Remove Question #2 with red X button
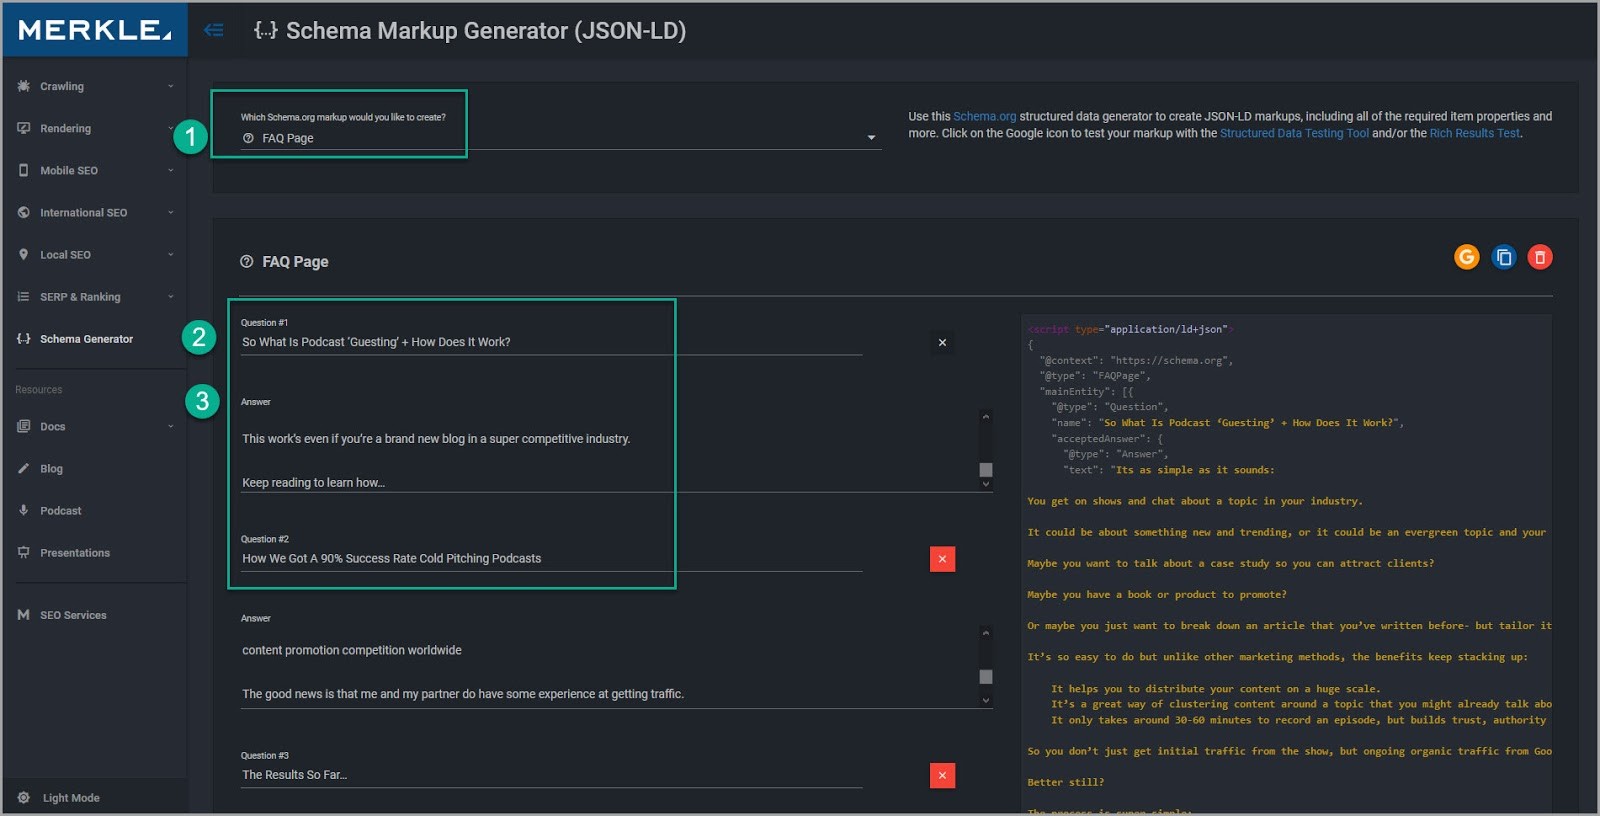The image size is (1600, 816). pyautogui.click(x=942, y=559)
